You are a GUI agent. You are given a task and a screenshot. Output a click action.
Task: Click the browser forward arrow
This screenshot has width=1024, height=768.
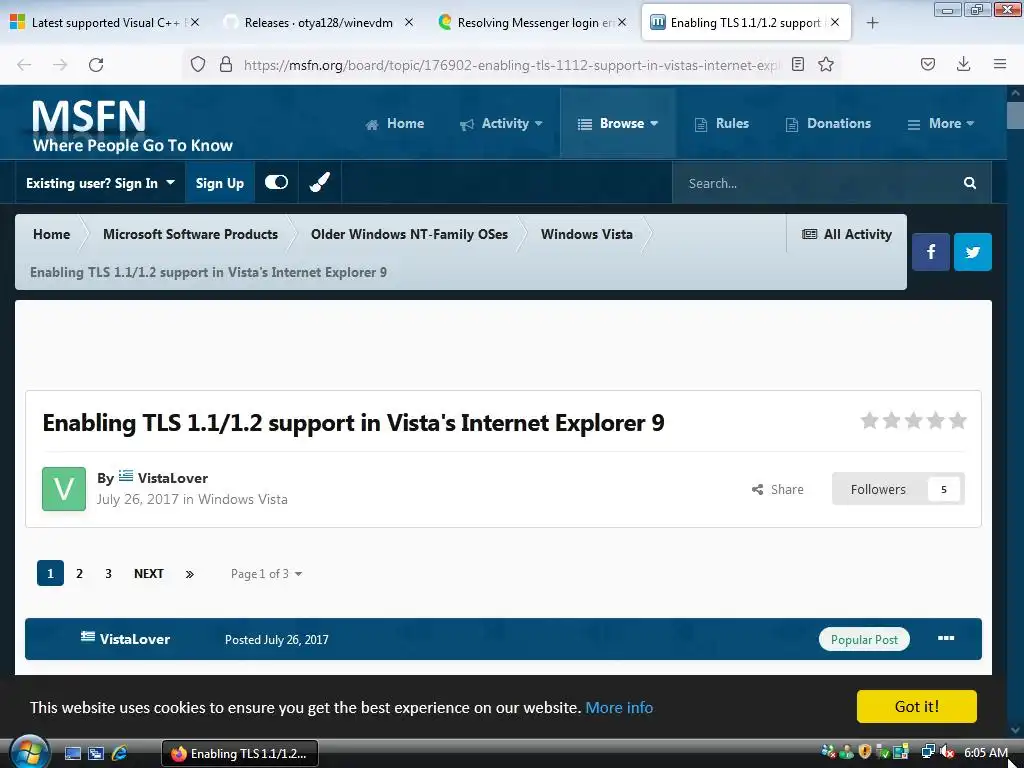pos(60,65)
